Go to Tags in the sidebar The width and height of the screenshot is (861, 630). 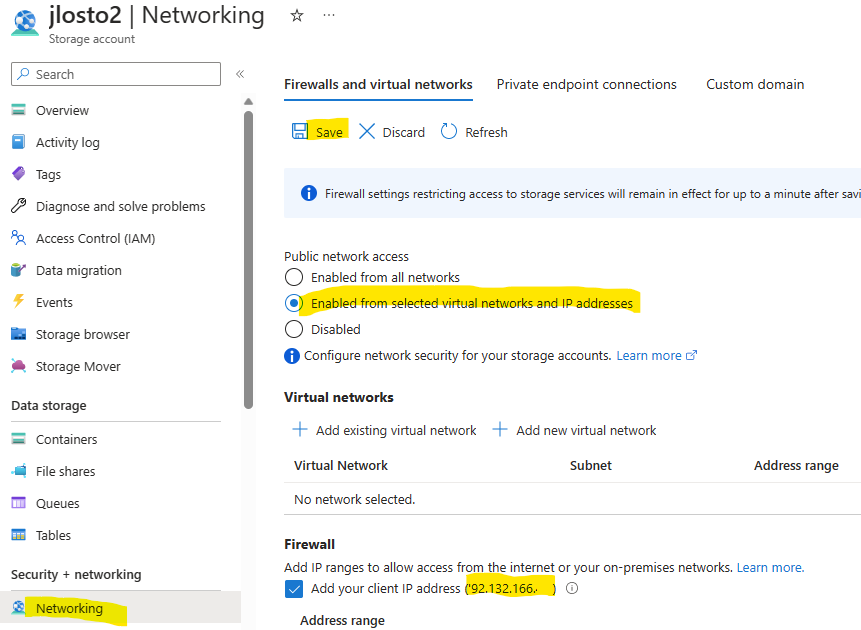pos(48,175)
